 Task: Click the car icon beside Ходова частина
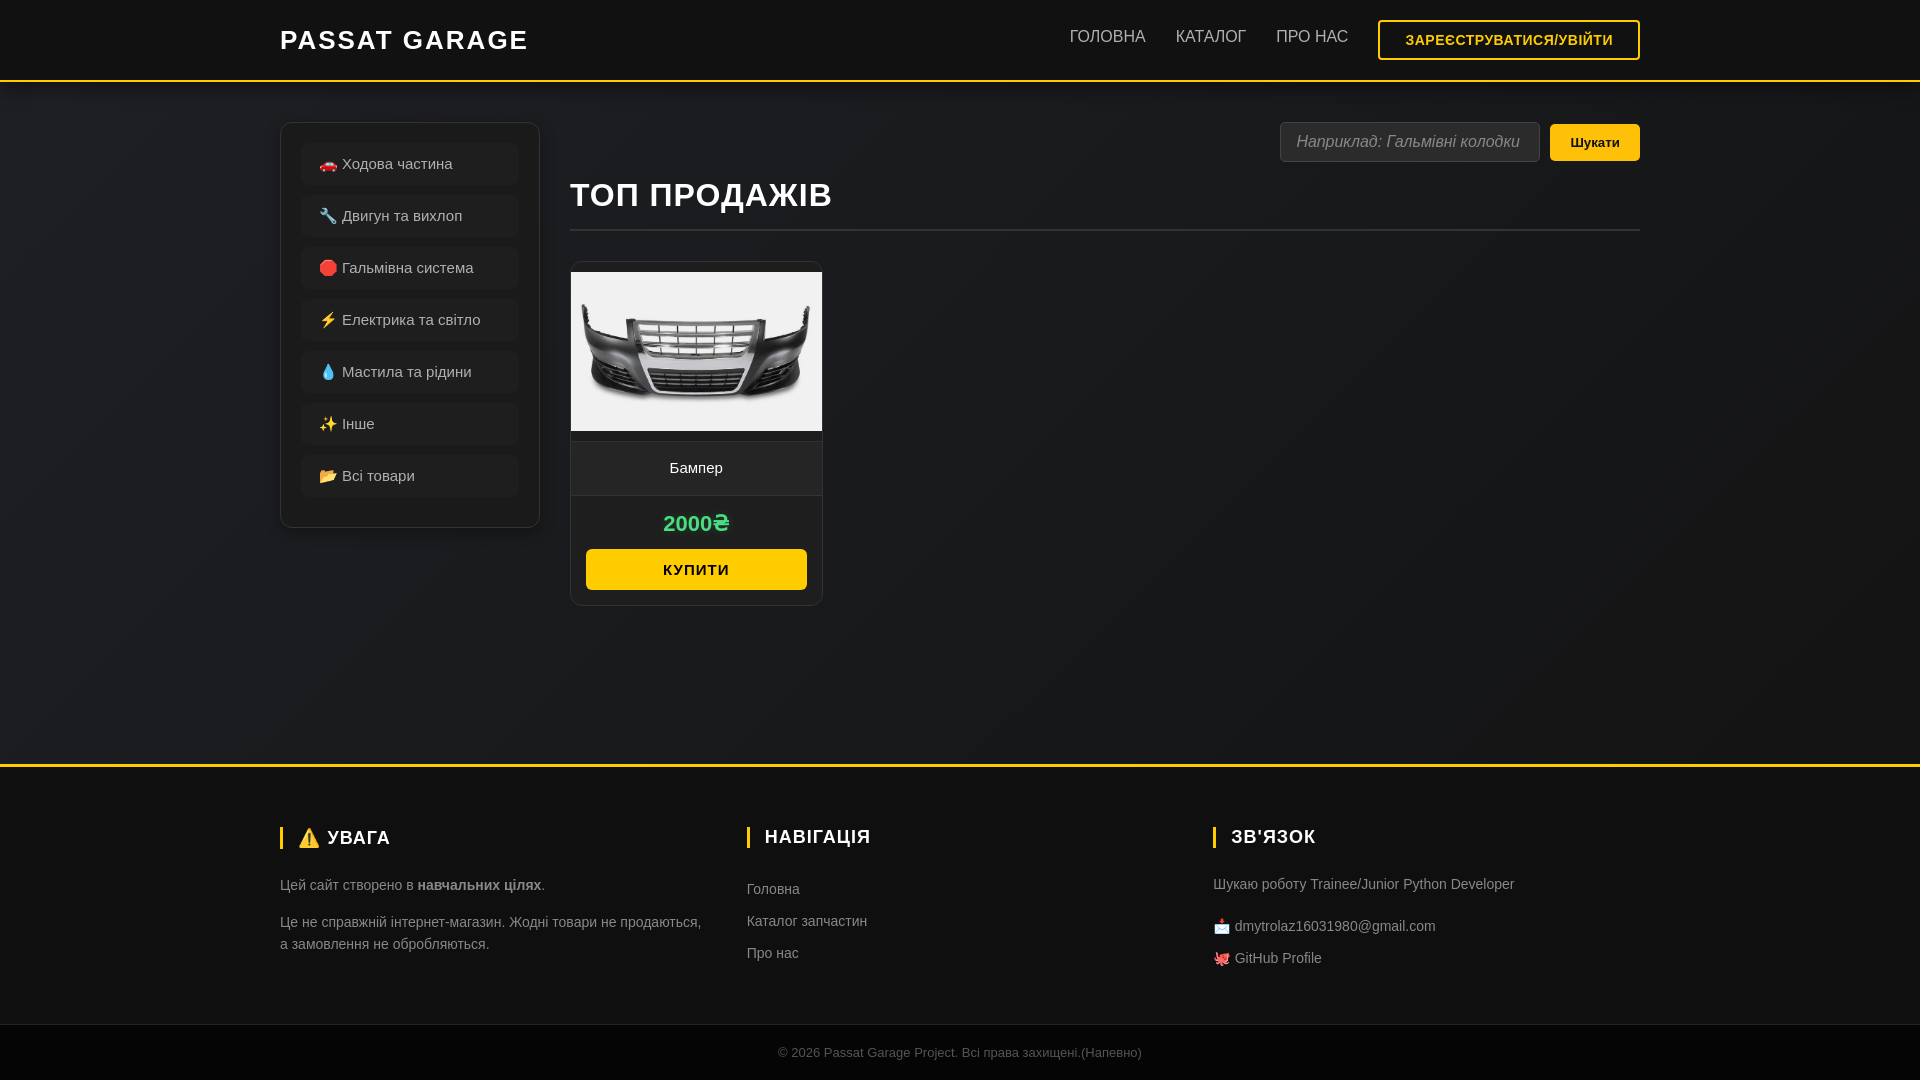(328, 164)
